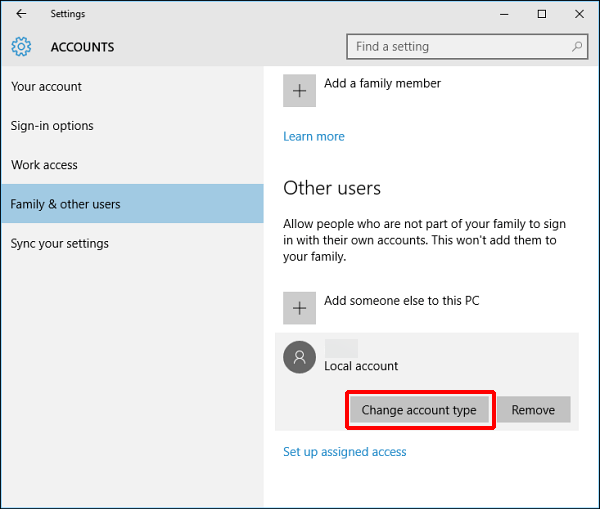Go to Sign-in options
The height and width of the screenshot is (509, 600).
52,126
